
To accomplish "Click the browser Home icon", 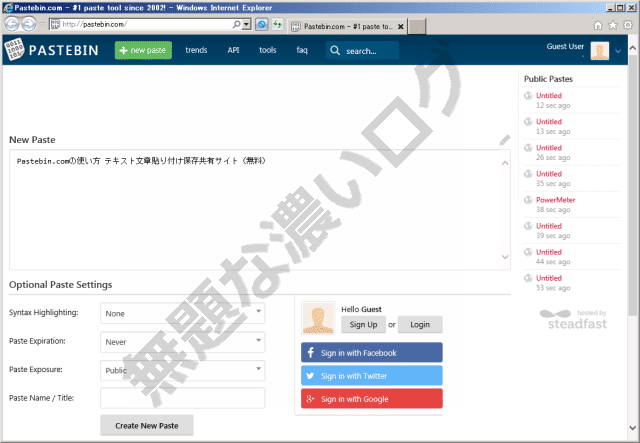I will [x=598, y=26].
